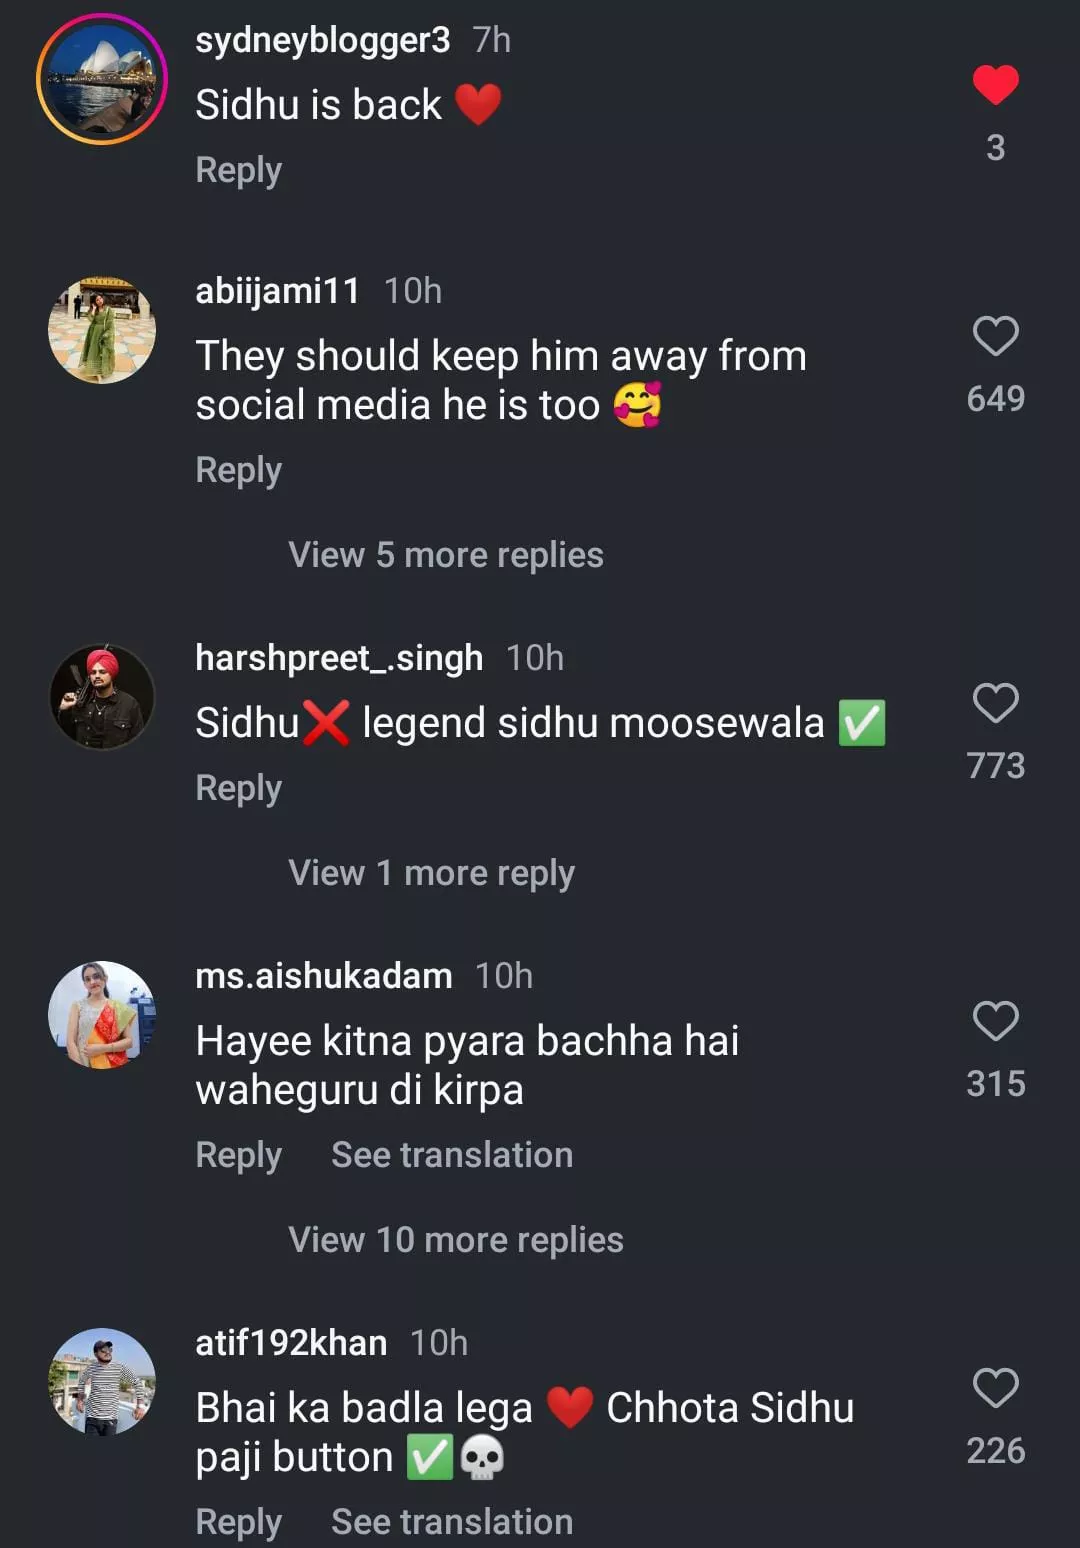The height and width of the screenshot is (1548, 1080).
Task: Tap heart on ms.aishukadam's comment
Action: pos(995,1021)
